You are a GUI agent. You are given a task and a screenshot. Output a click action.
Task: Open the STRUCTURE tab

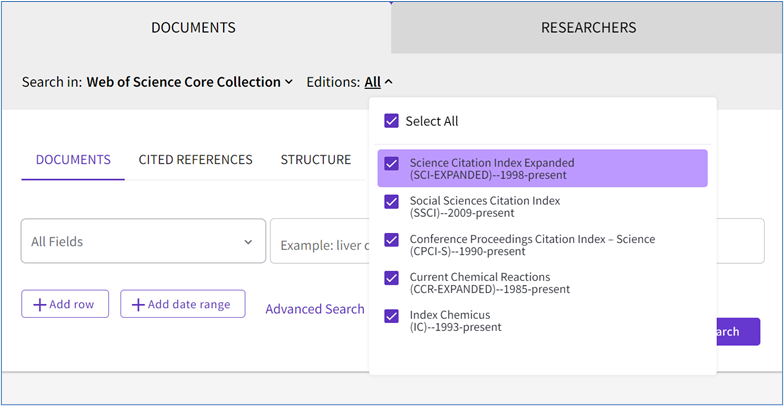316,160
